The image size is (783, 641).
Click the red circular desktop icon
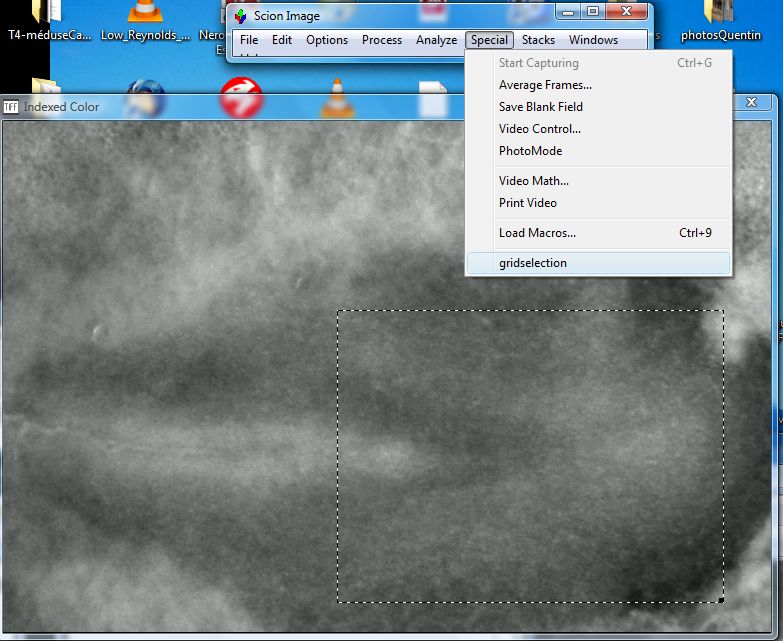pos(240,99)
